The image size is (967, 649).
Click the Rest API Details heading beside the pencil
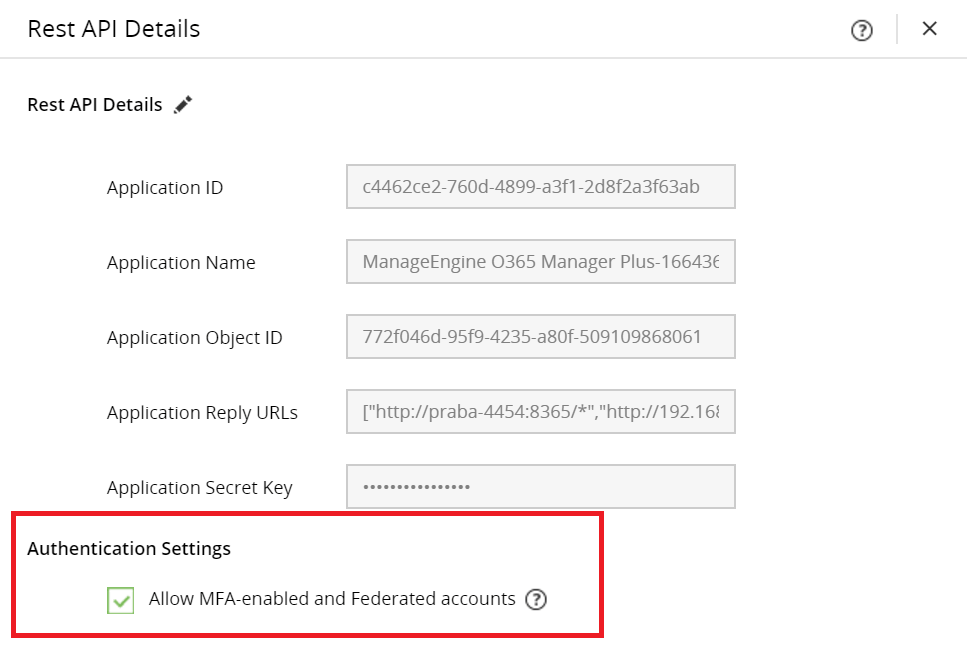click(x=95, y=105)
